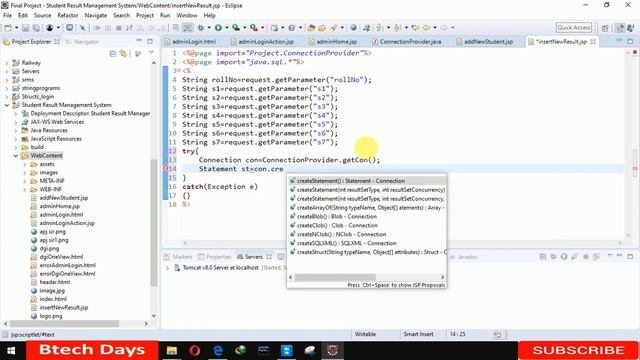Select errorAdminLogin.html in Project Explorer
Viewport: 640px width, 360px height.
67,265
